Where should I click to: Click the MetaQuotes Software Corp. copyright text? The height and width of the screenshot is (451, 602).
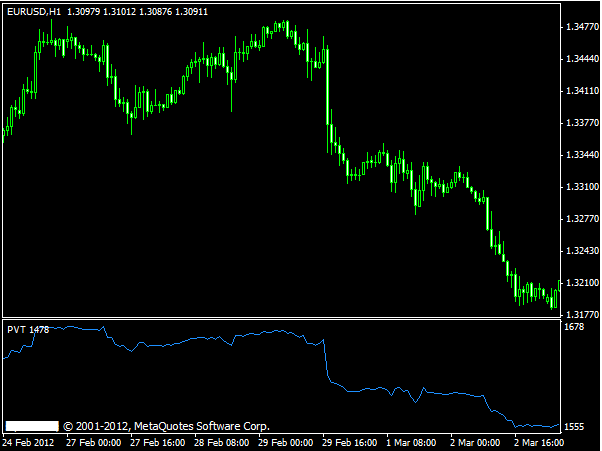[x=166, y=426]
